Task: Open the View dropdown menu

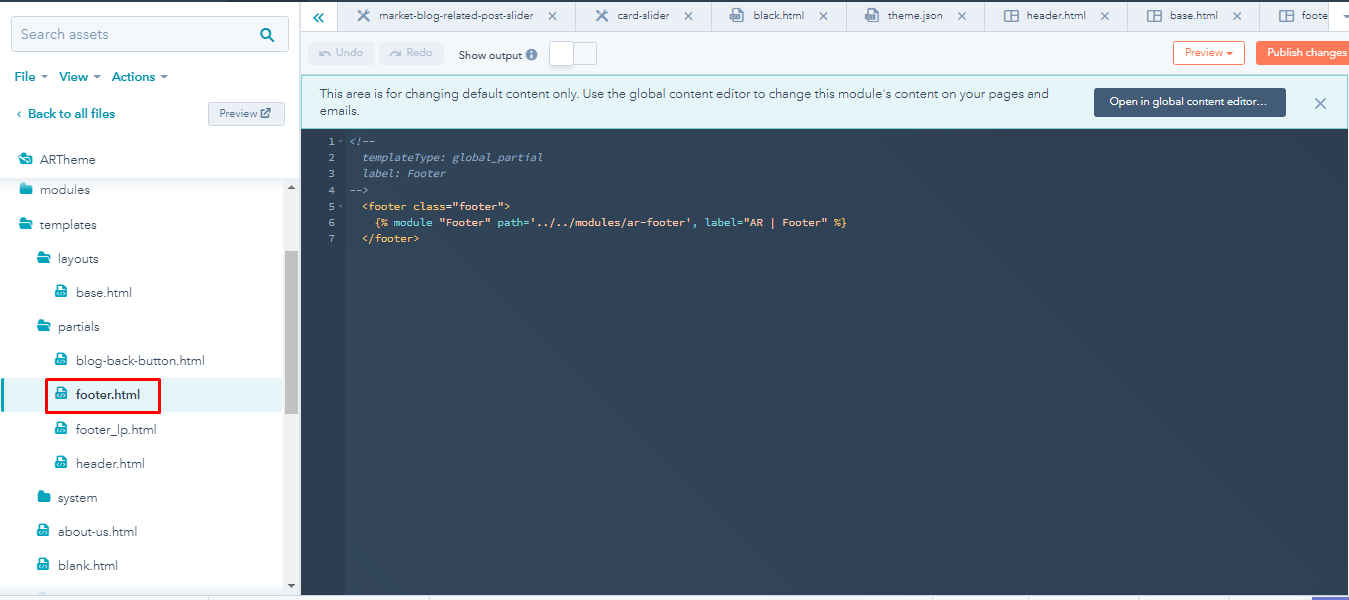Action: pos(79,77)
